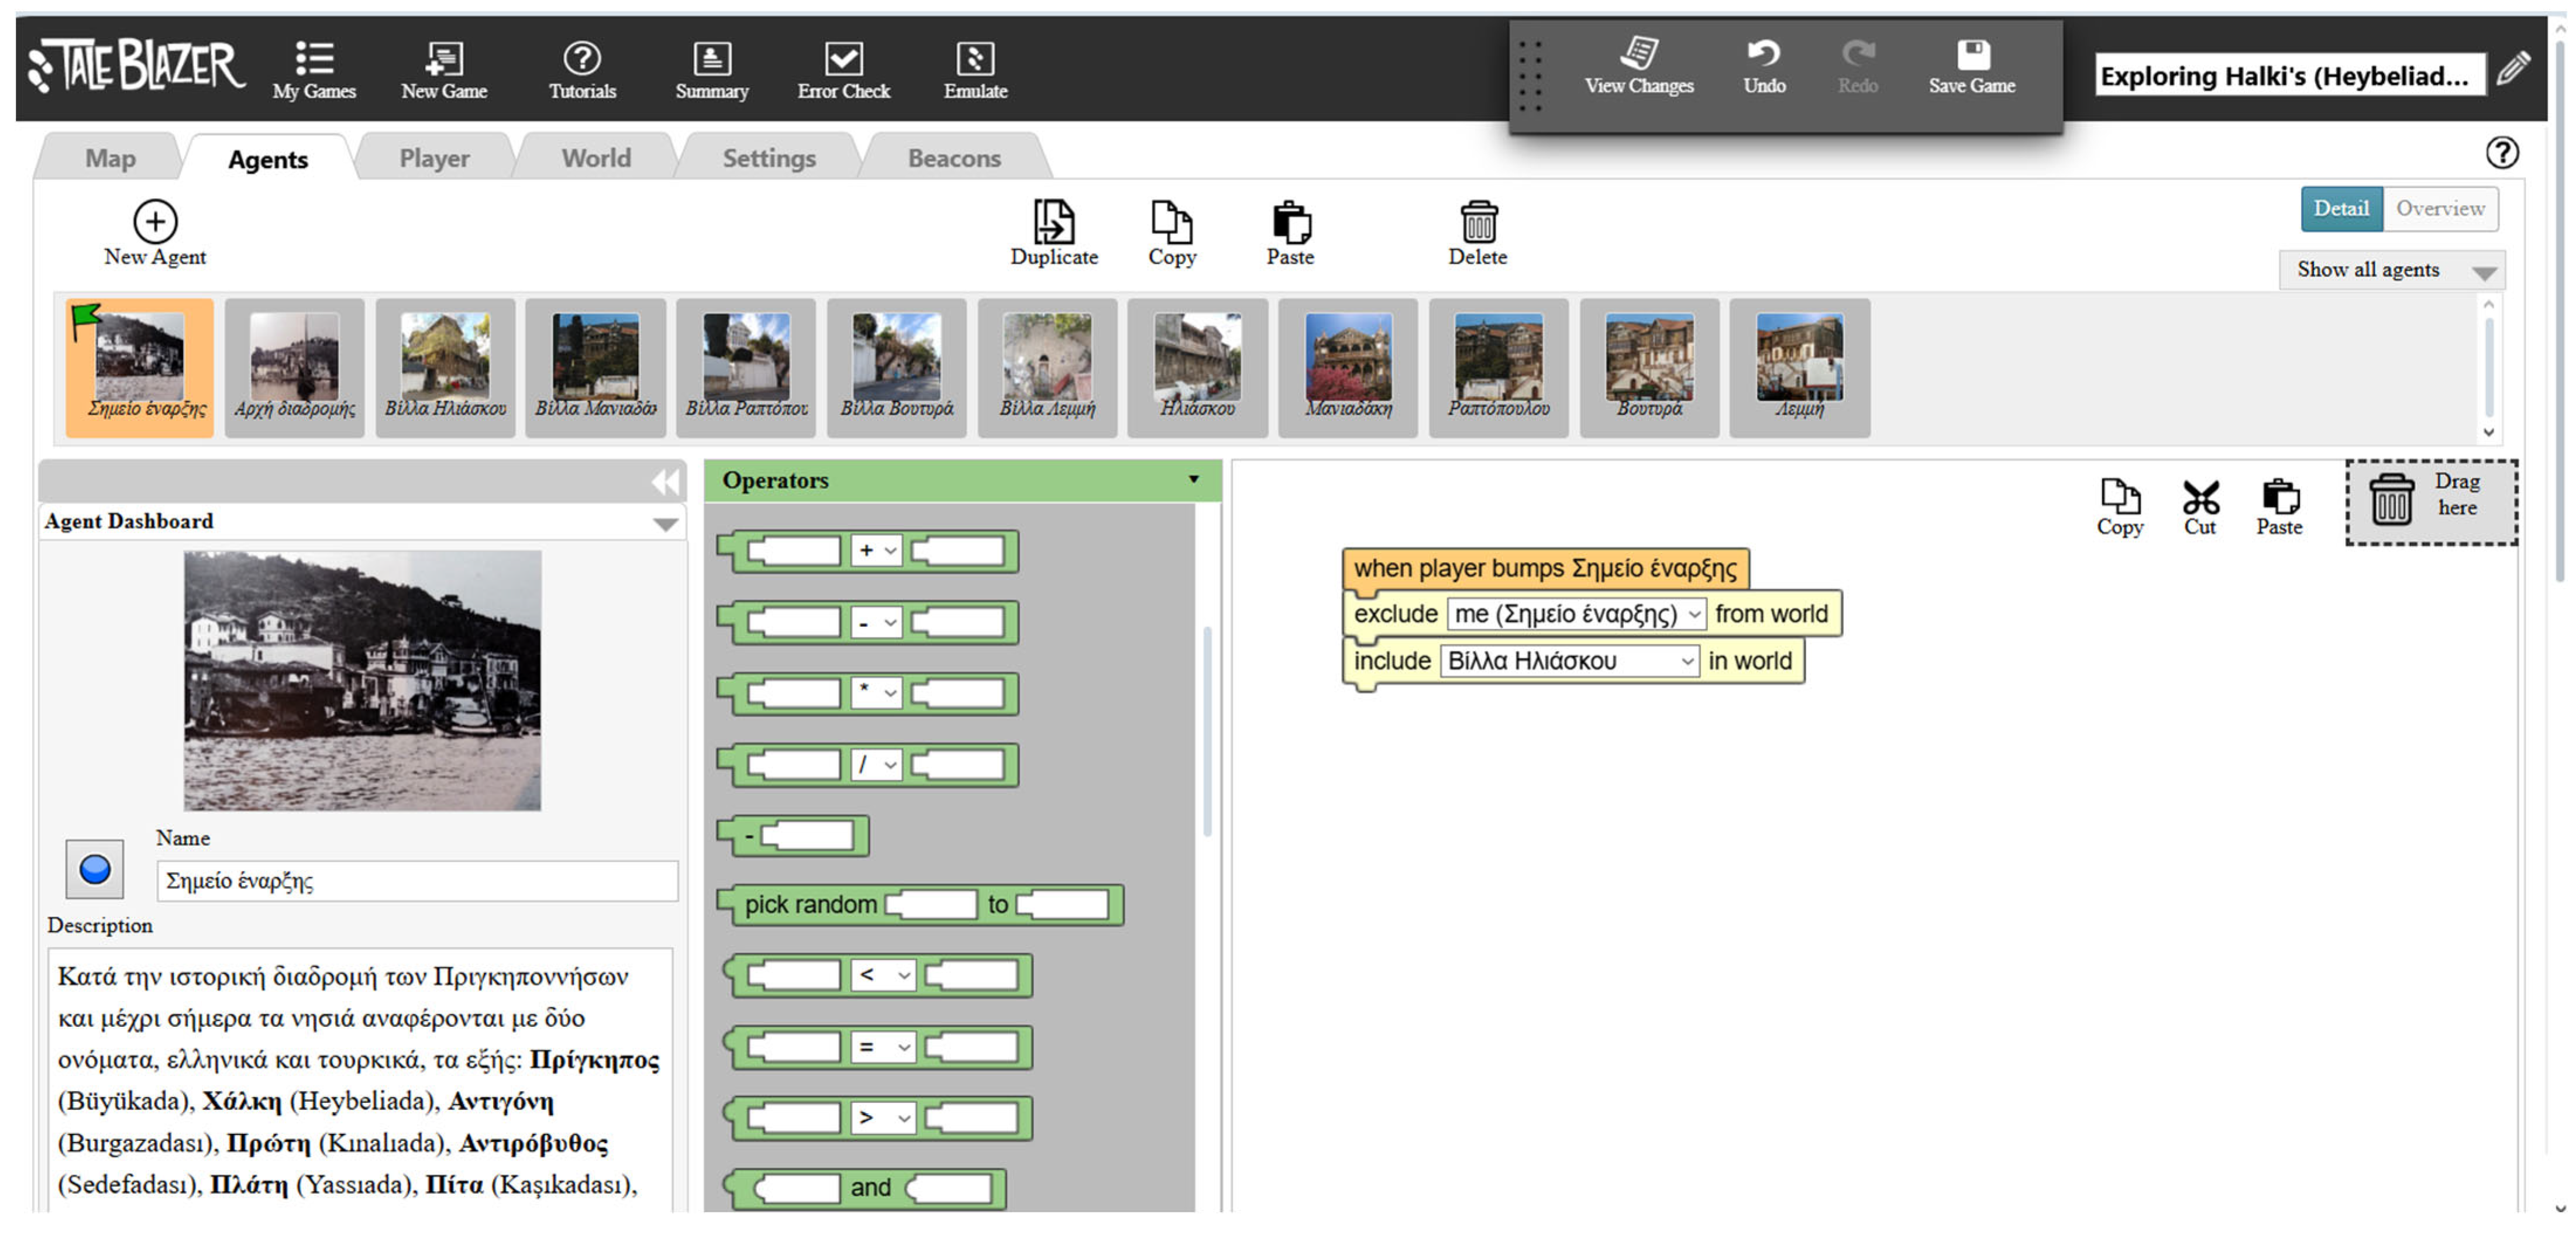Paste an agent
Image resolution: width=2576 pixels, height=1238 pixels.
tap(1290, 234)
